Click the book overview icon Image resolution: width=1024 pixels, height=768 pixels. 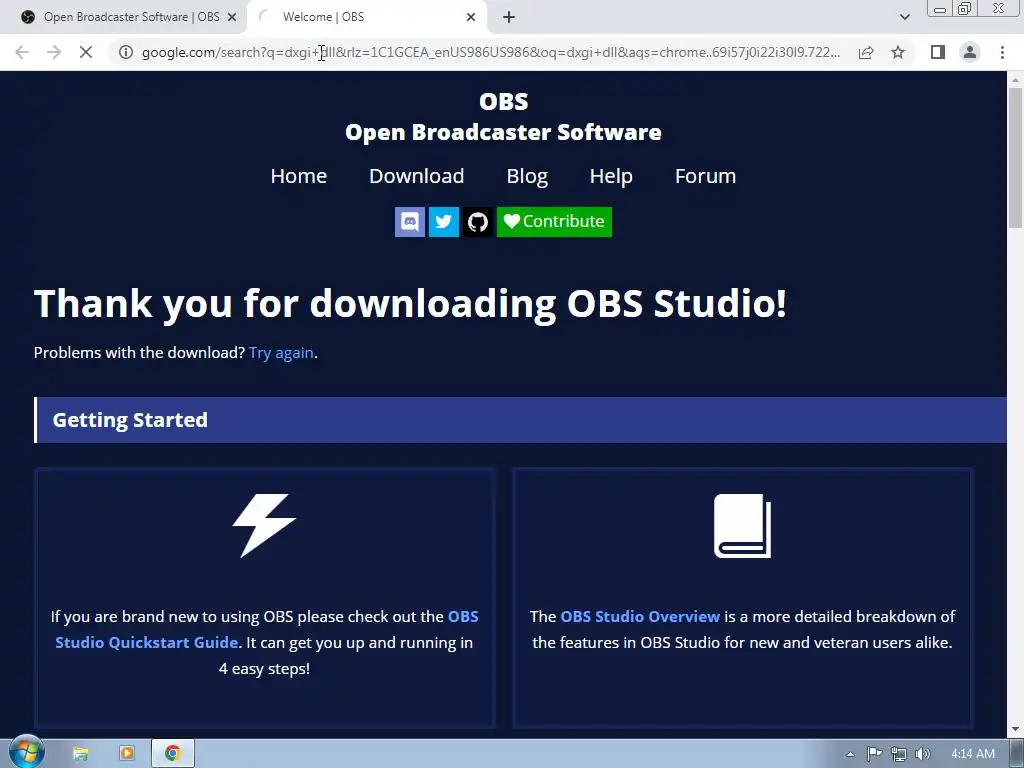pos(743,526)
